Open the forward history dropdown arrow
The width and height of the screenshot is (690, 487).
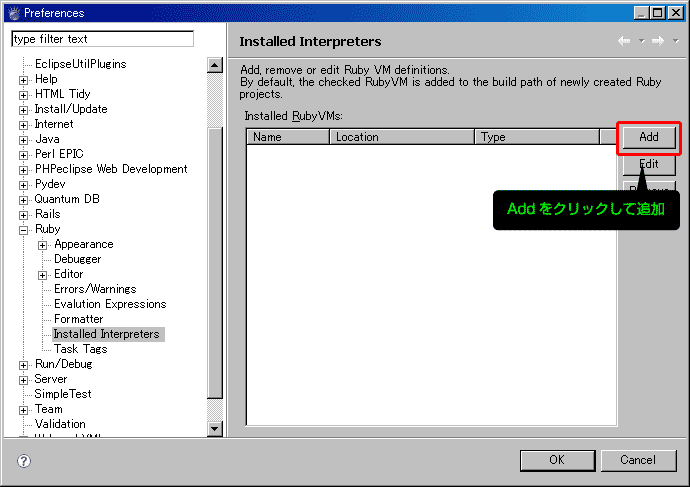[x=676, y=41]
